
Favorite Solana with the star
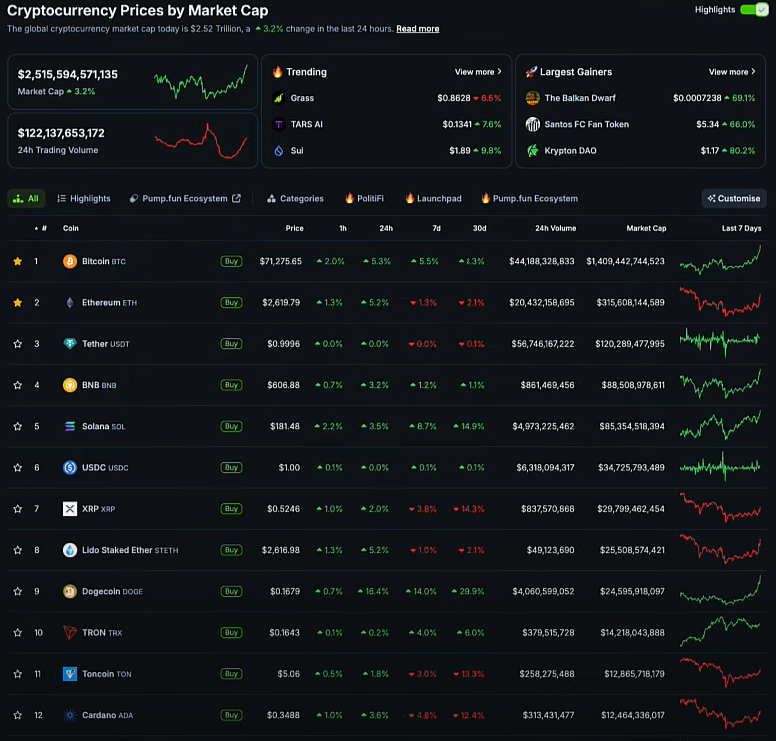18,426
